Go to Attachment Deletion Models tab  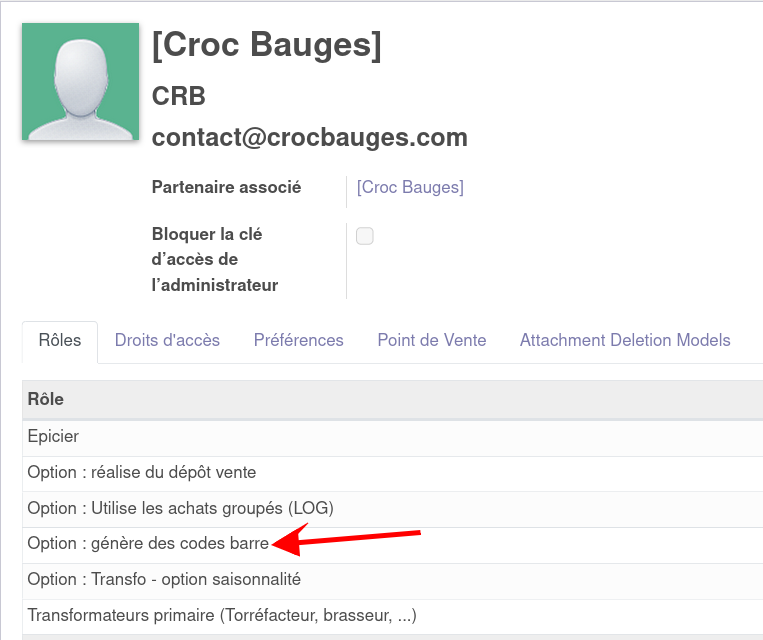(625, 340)
